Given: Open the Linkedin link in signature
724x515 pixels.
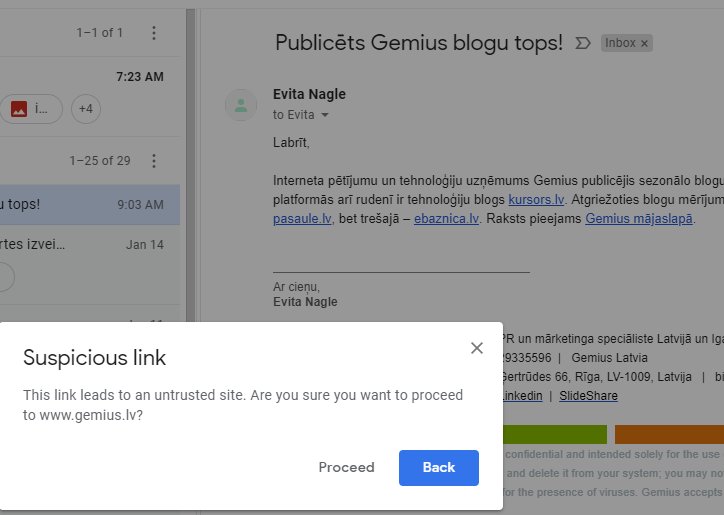Looking at the screenshot, I should point(523,396).
